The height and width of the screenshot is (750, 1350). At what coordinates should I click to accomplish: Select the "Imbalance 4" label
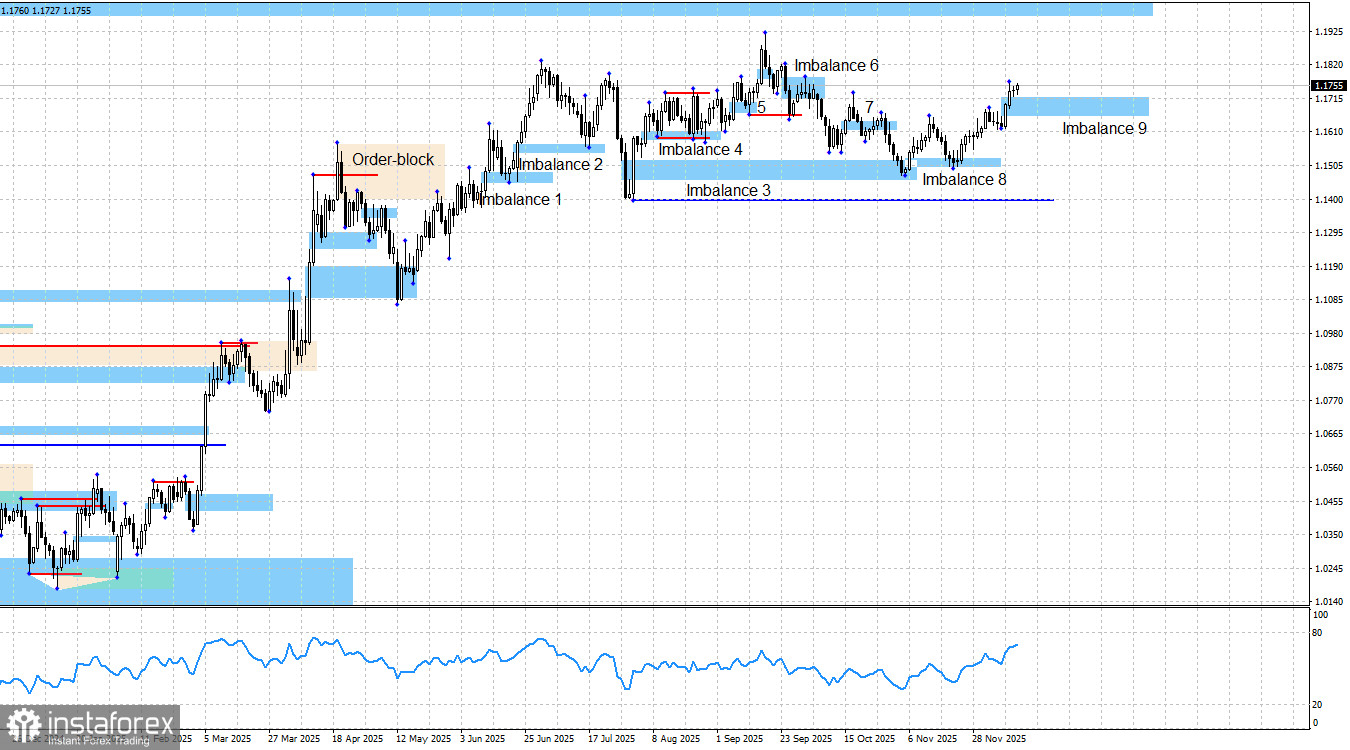(x=700, y=149)
